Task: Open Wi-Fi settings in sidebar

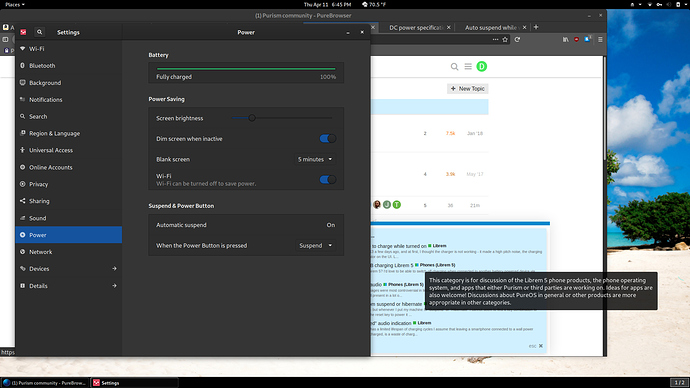Action: [68, 49]
